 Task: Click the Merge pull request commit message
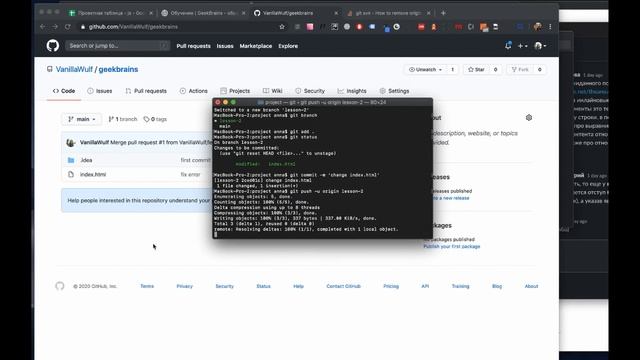coord(161,142)
